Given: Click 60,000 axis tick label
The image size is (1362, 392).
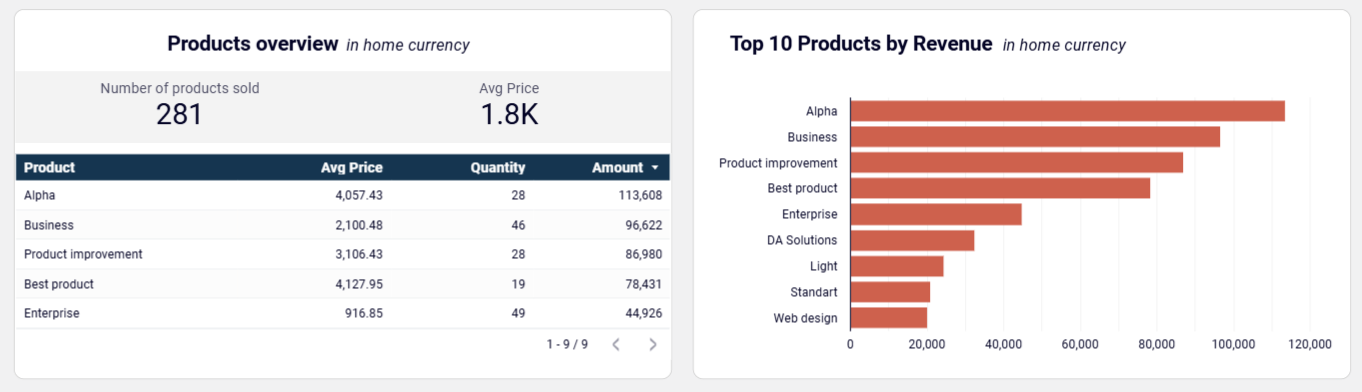Looking at the screenshot, I should 1080,344.
